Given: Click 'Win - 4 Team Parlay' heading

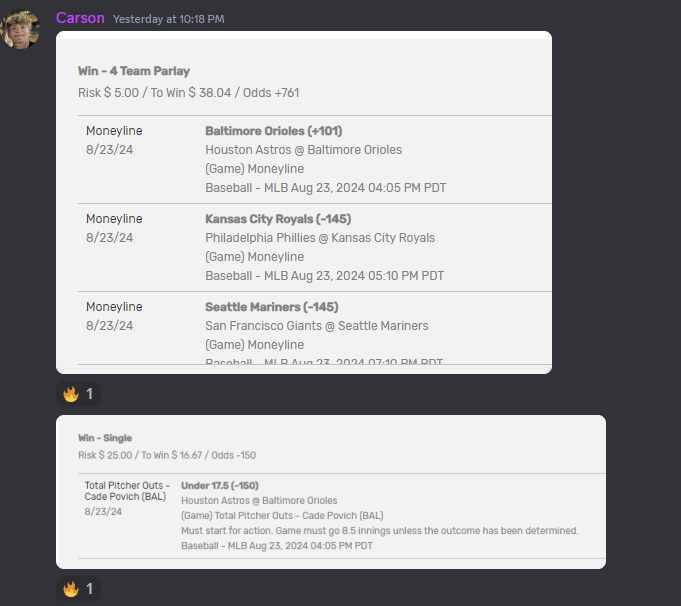Looking at the screenshot, I should (x=134, y=71).
